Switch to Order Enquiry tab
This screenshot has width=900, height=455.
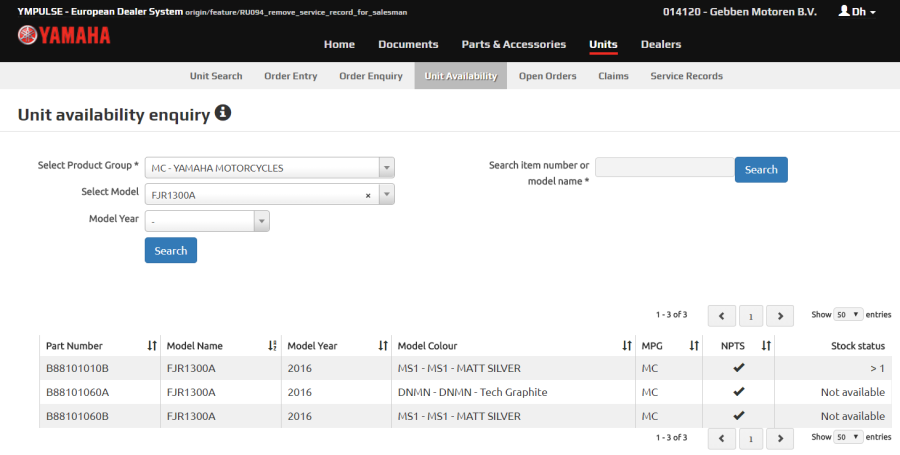click(371, 76)
